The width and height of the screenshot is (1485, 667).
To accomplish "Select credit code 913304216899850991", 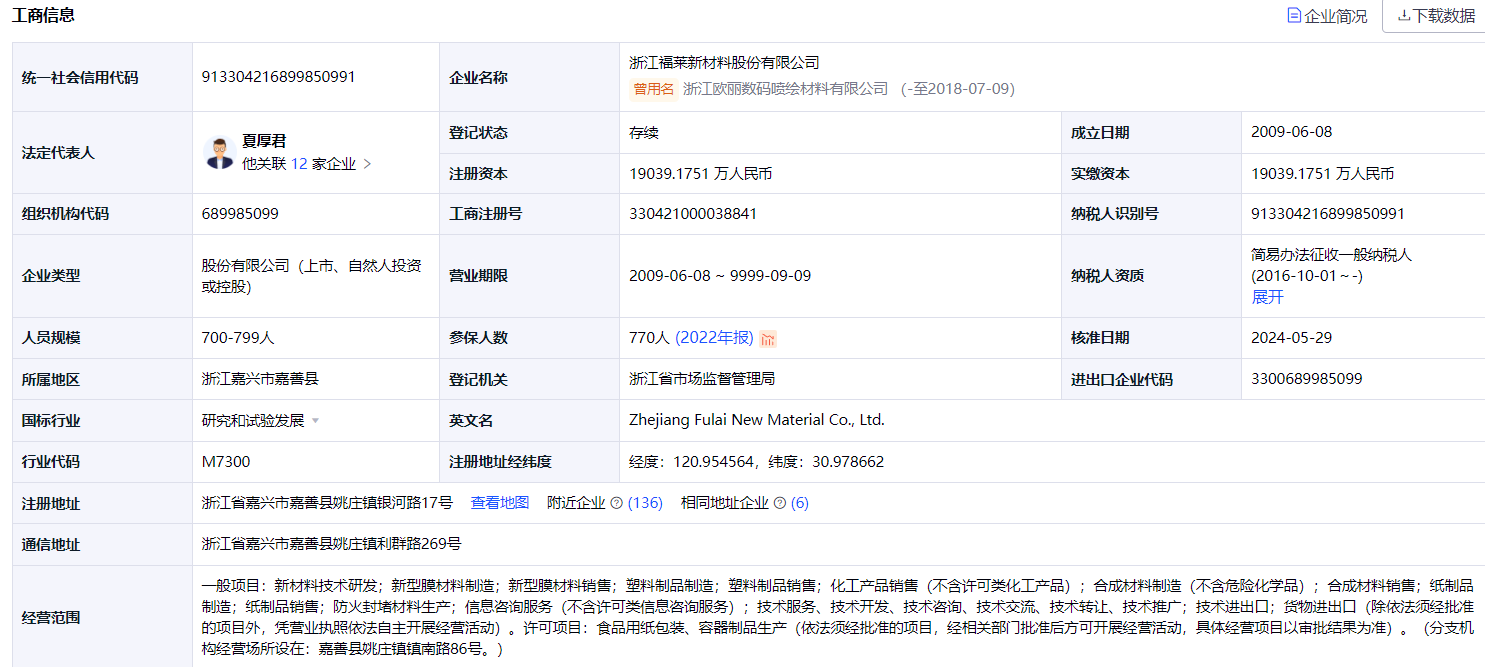I will (x=278, y=77).
